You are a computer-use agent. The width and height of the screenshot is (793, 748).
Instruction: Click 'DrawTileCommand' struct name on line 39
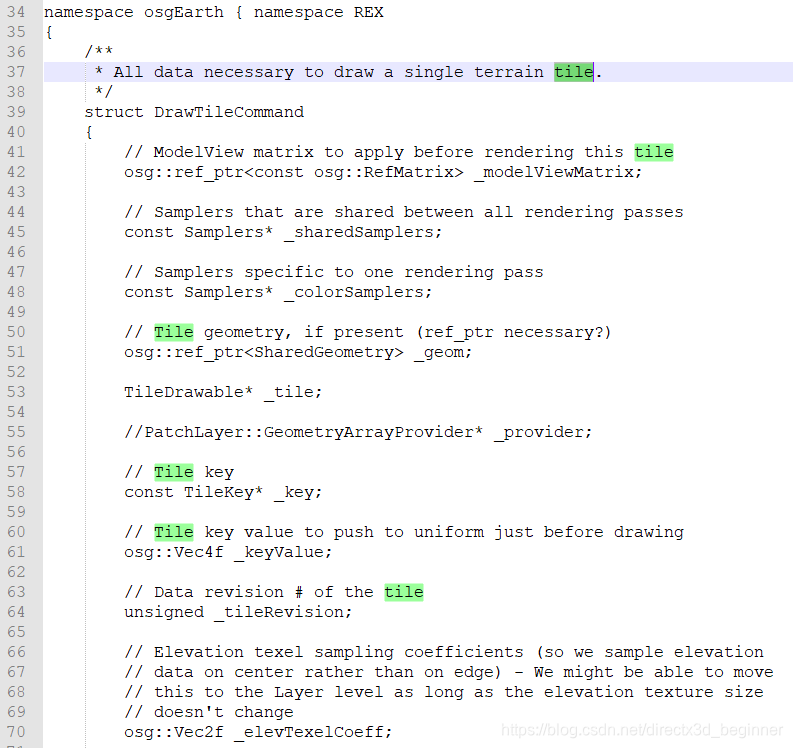229,112
